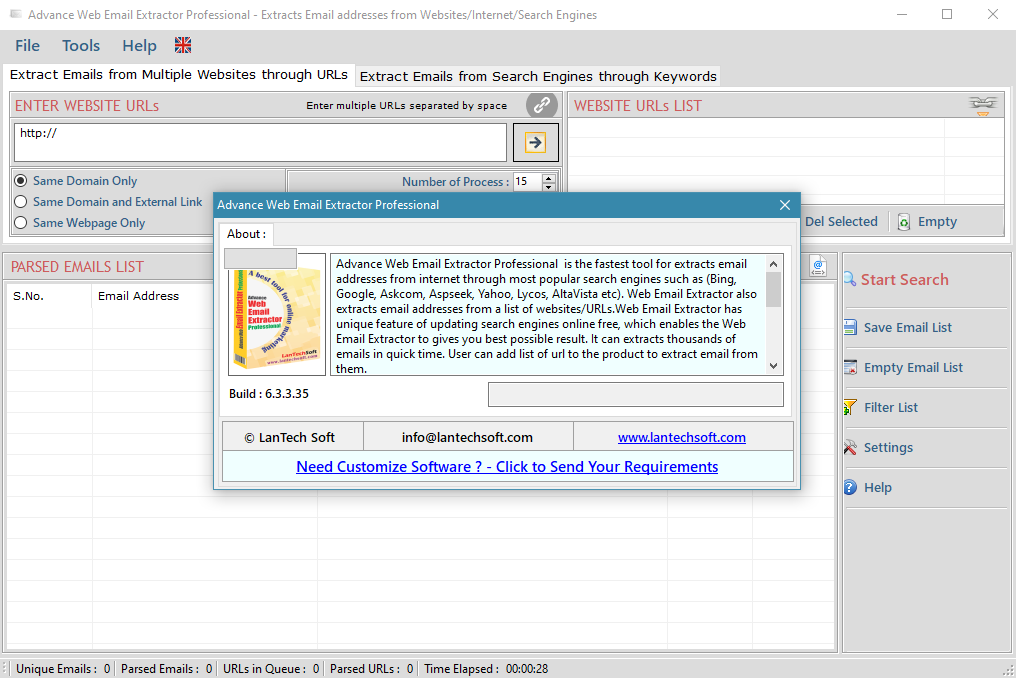Click Time Elapsed status entry
The width and height of the screenshot is (1016, 678).
click(486, 669)
